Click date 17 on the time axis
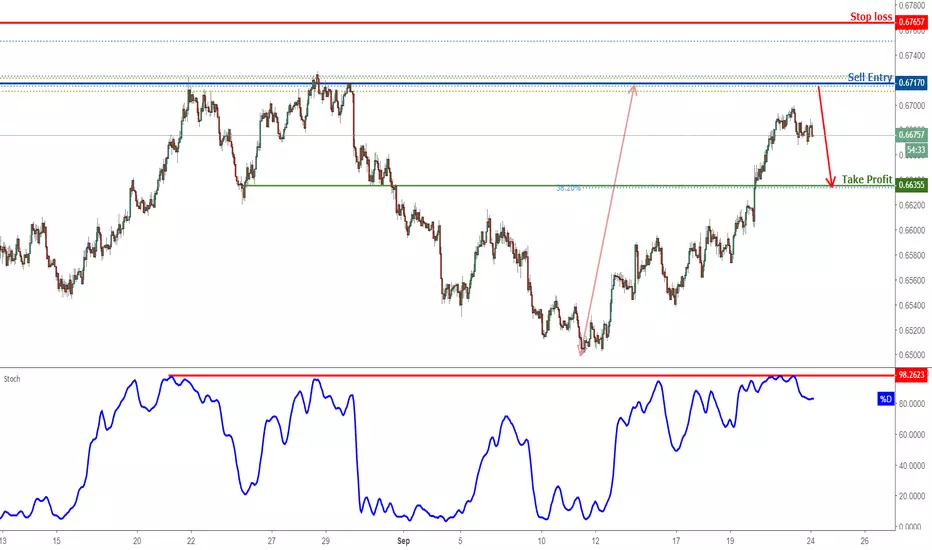This screenshot has height=550, width=932. 676,541
